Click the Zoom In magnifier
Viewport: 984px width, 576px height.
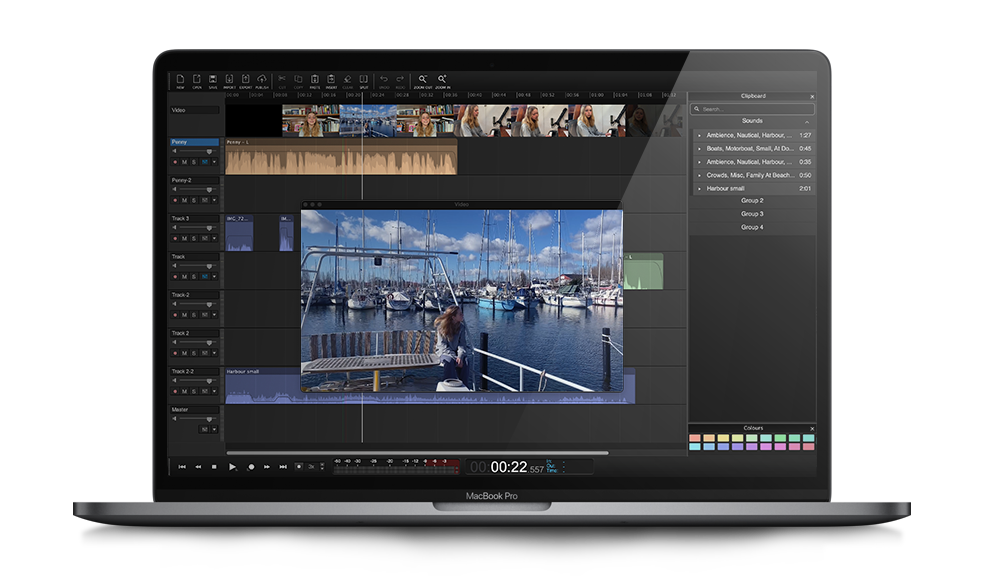(x=442, y=79)
